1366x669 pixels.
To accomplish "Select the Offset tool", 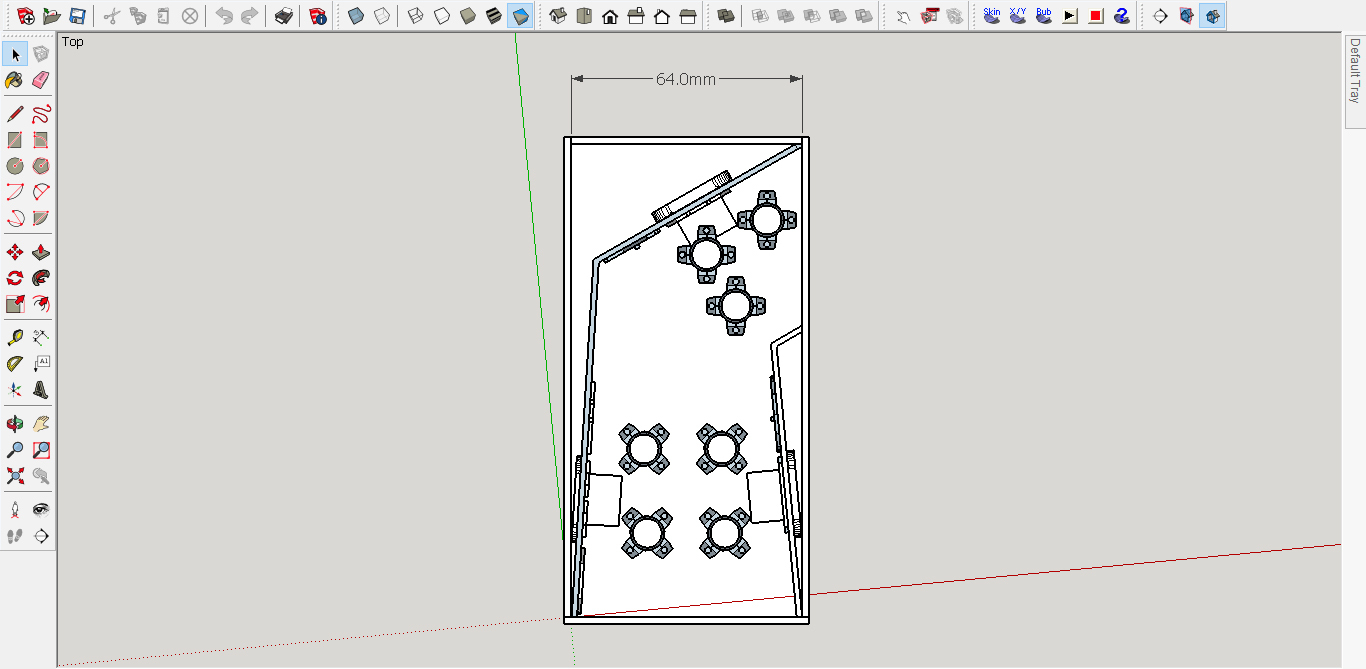I will [x=41, y=304].
